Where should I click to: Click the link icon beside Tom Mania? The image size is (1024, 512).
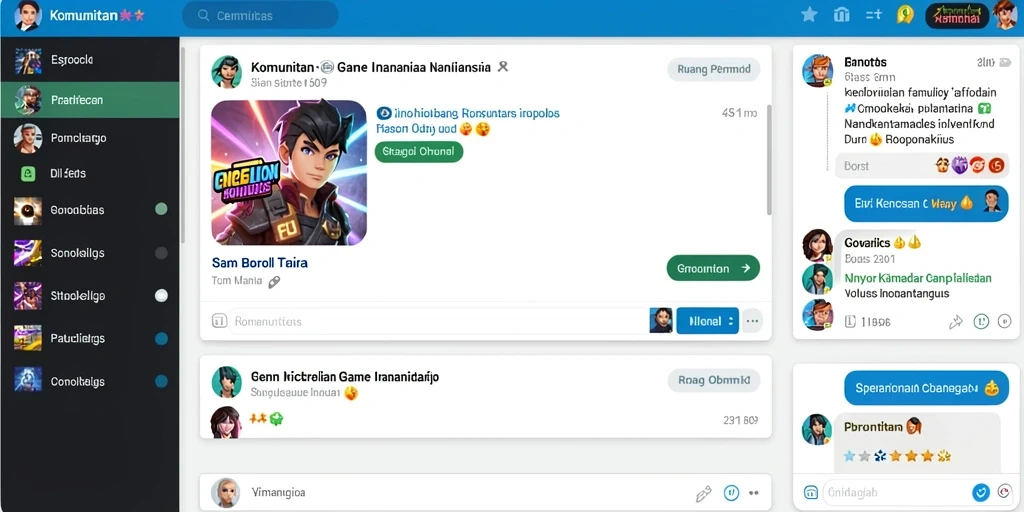point(274,281)
